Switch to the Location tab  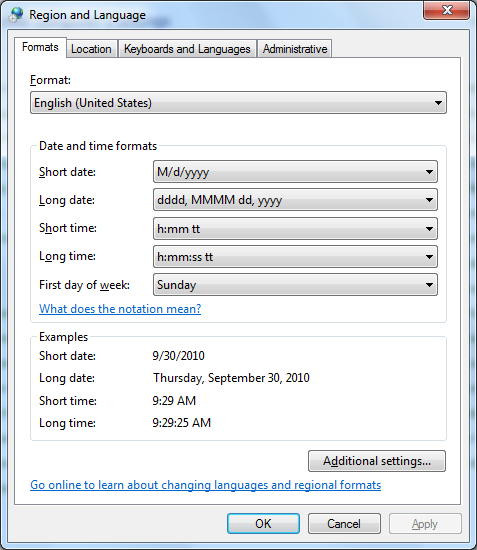pos(91,49)
